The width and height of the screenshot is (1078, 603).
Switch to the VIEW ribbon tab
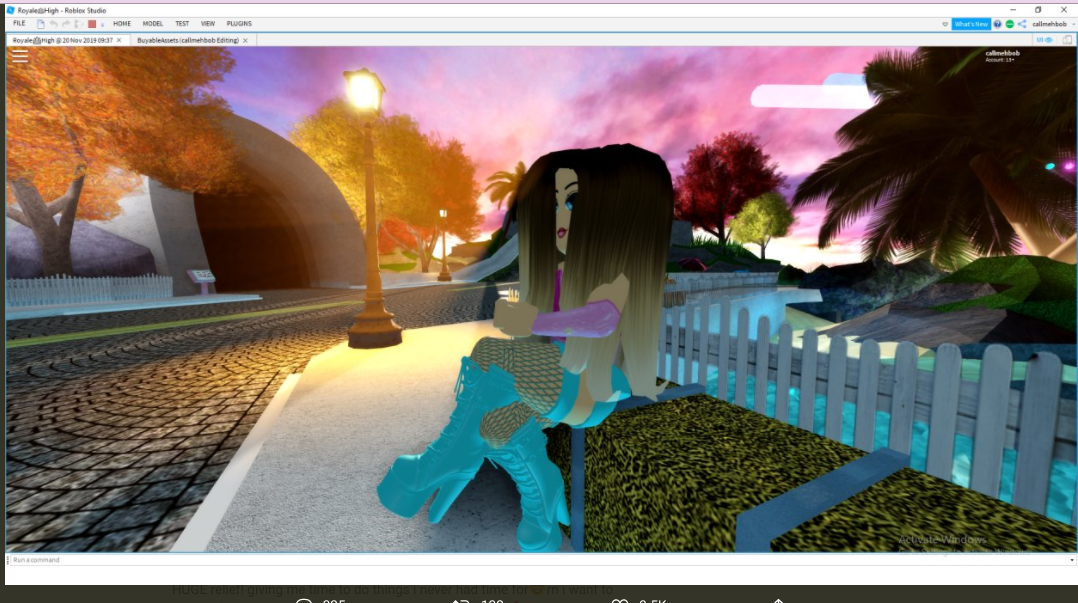point(208,23)
